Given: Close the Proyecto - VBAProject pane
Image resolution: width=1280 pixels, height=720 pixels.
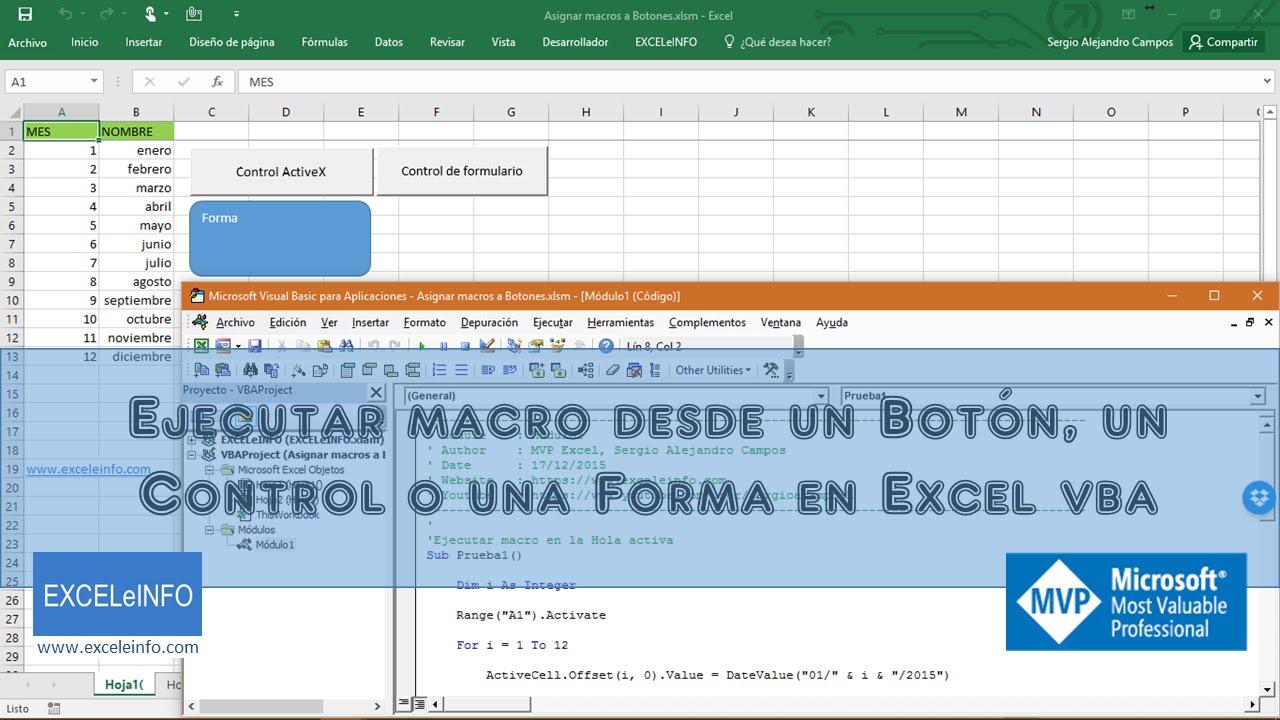Looking at the screenshot, I should pyautogui.click(x=376, y=392).
